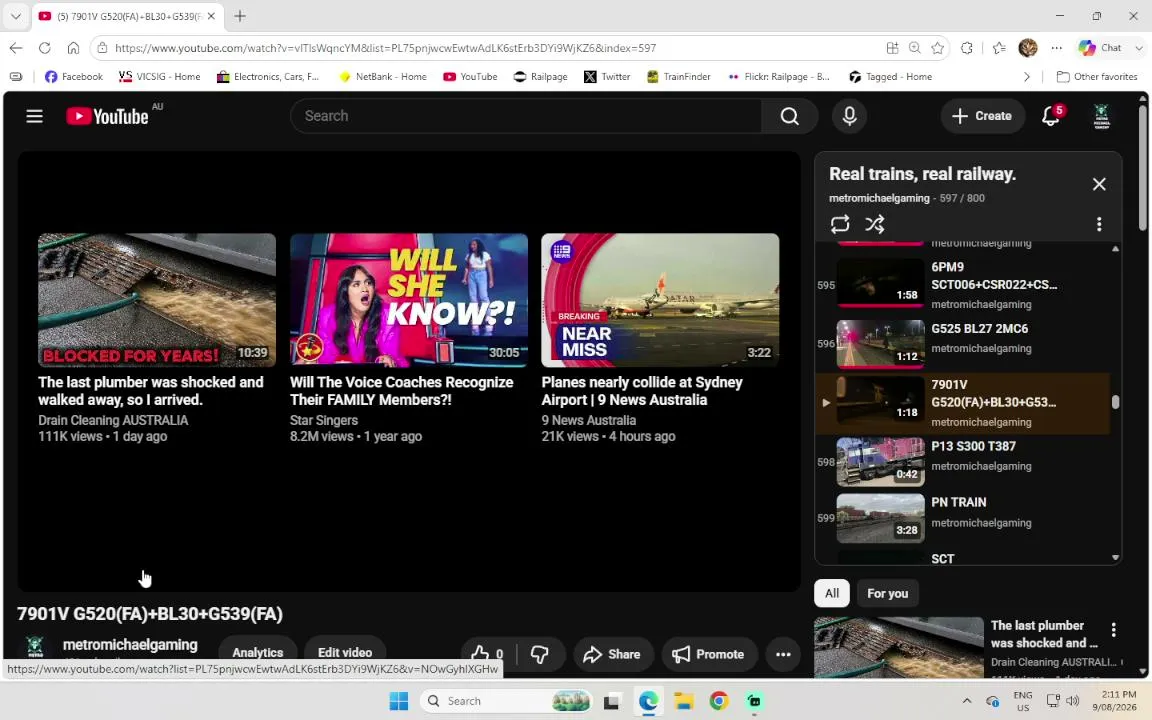Expand the bookmarks overflow chevron
The width and height of the screenshot is (1152, 720).
[x=1026, y=76]
